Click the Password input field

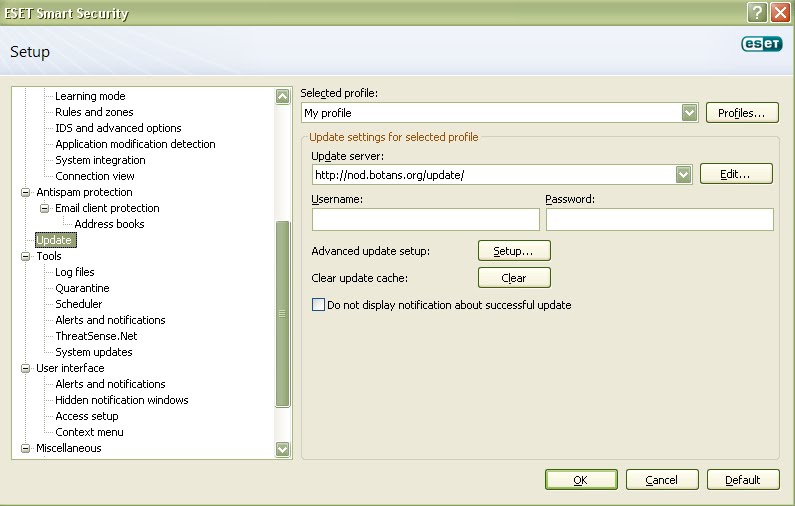click(x=660, y=220)
